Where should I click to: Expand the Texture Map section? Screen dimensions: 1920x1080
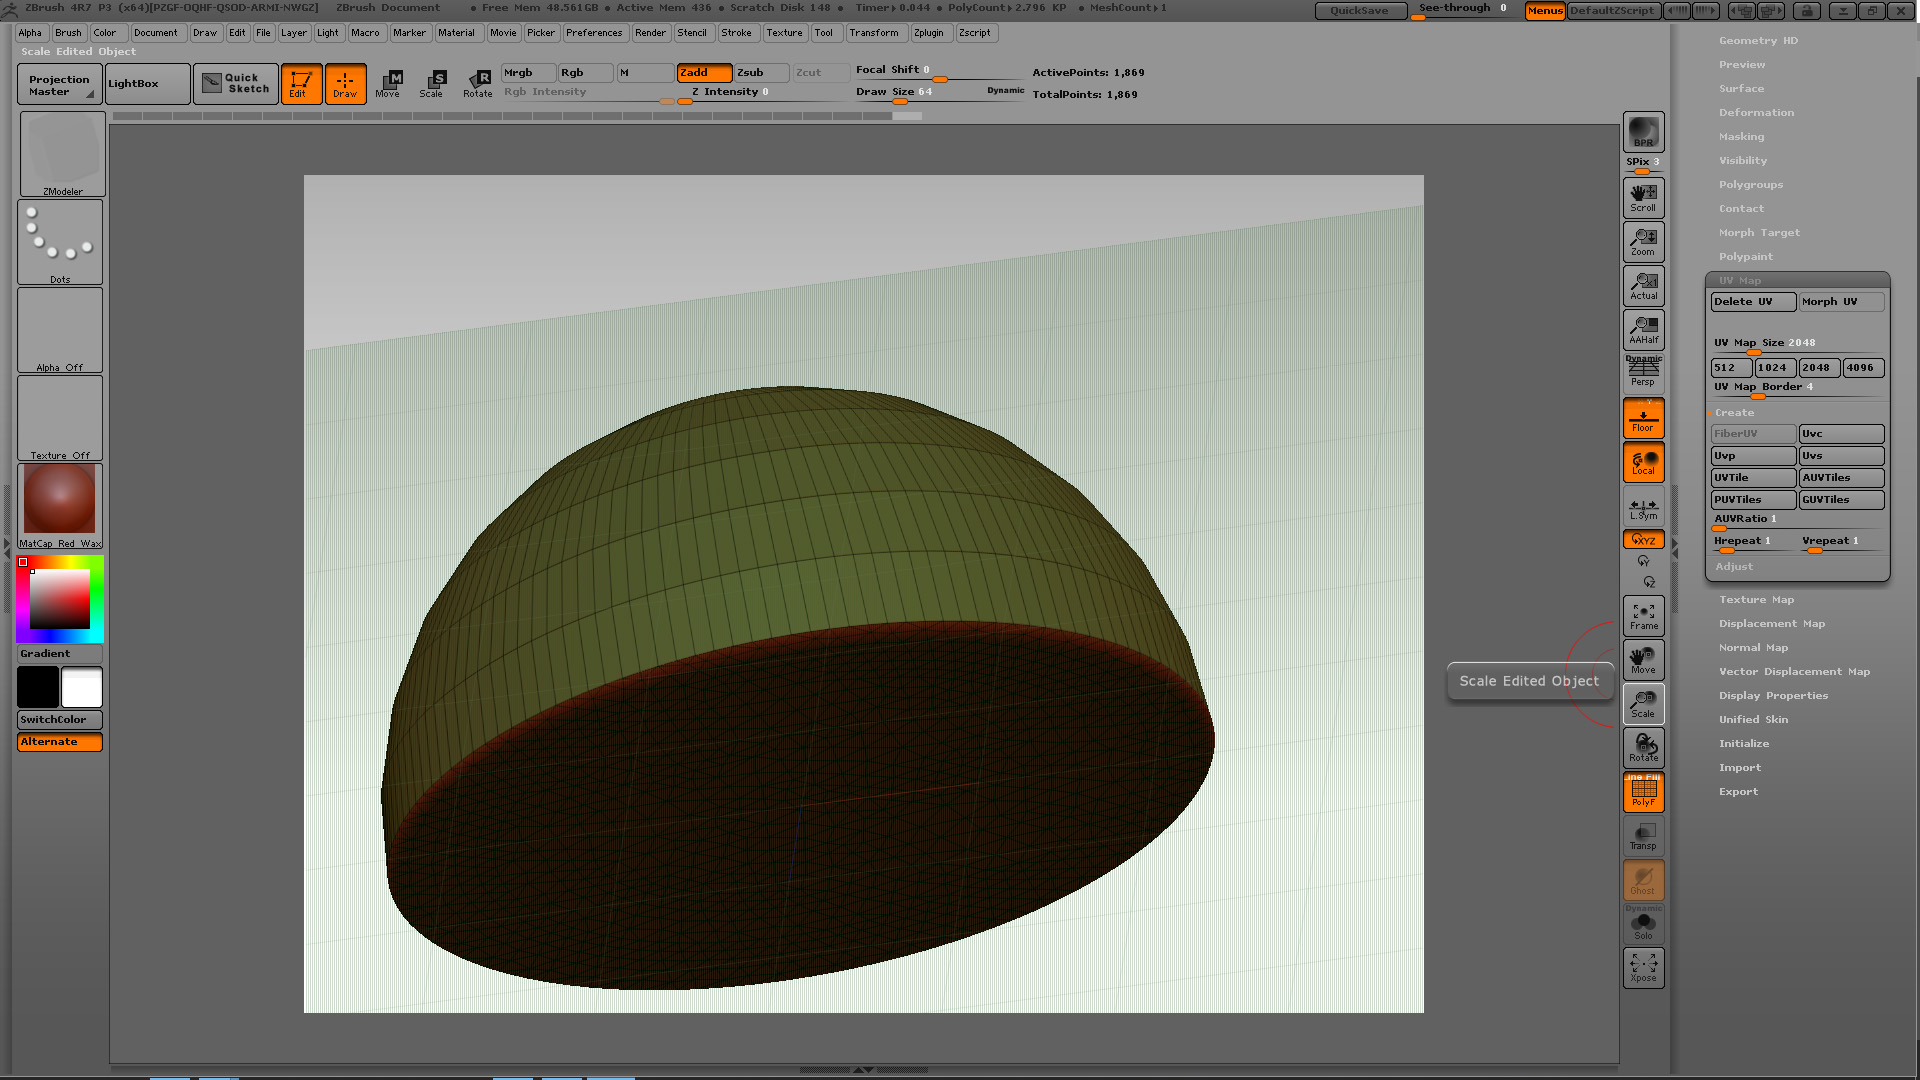(x=1756, y=600)
